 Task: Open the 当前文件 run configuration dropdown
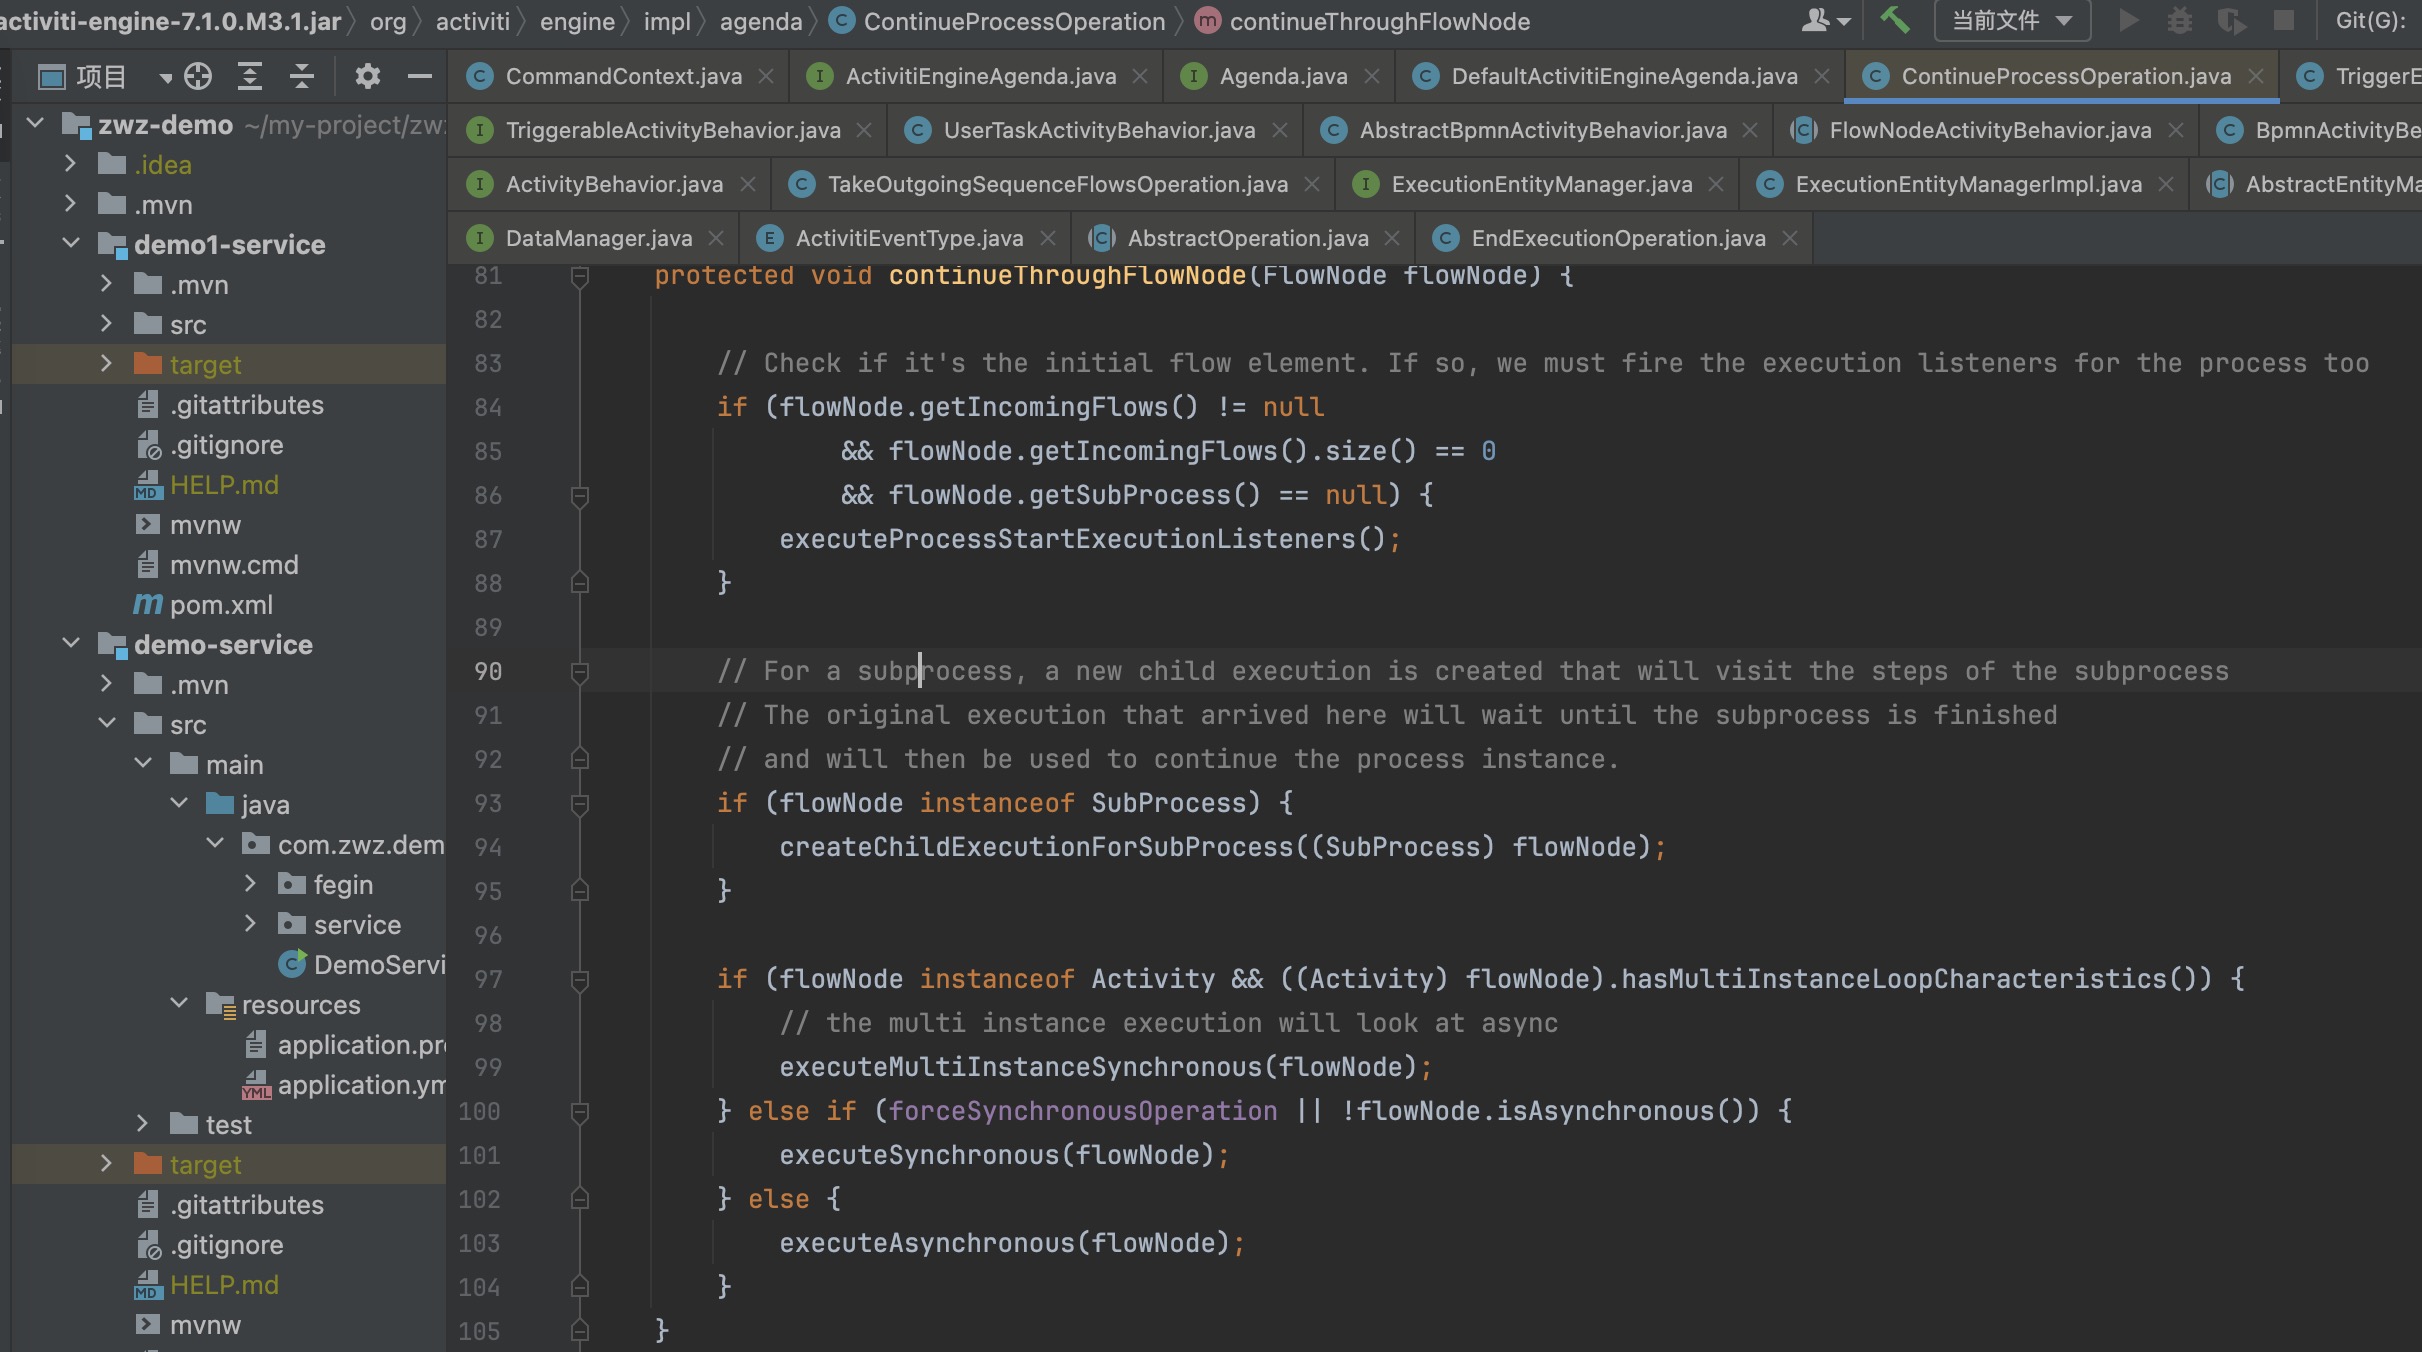2011,20
